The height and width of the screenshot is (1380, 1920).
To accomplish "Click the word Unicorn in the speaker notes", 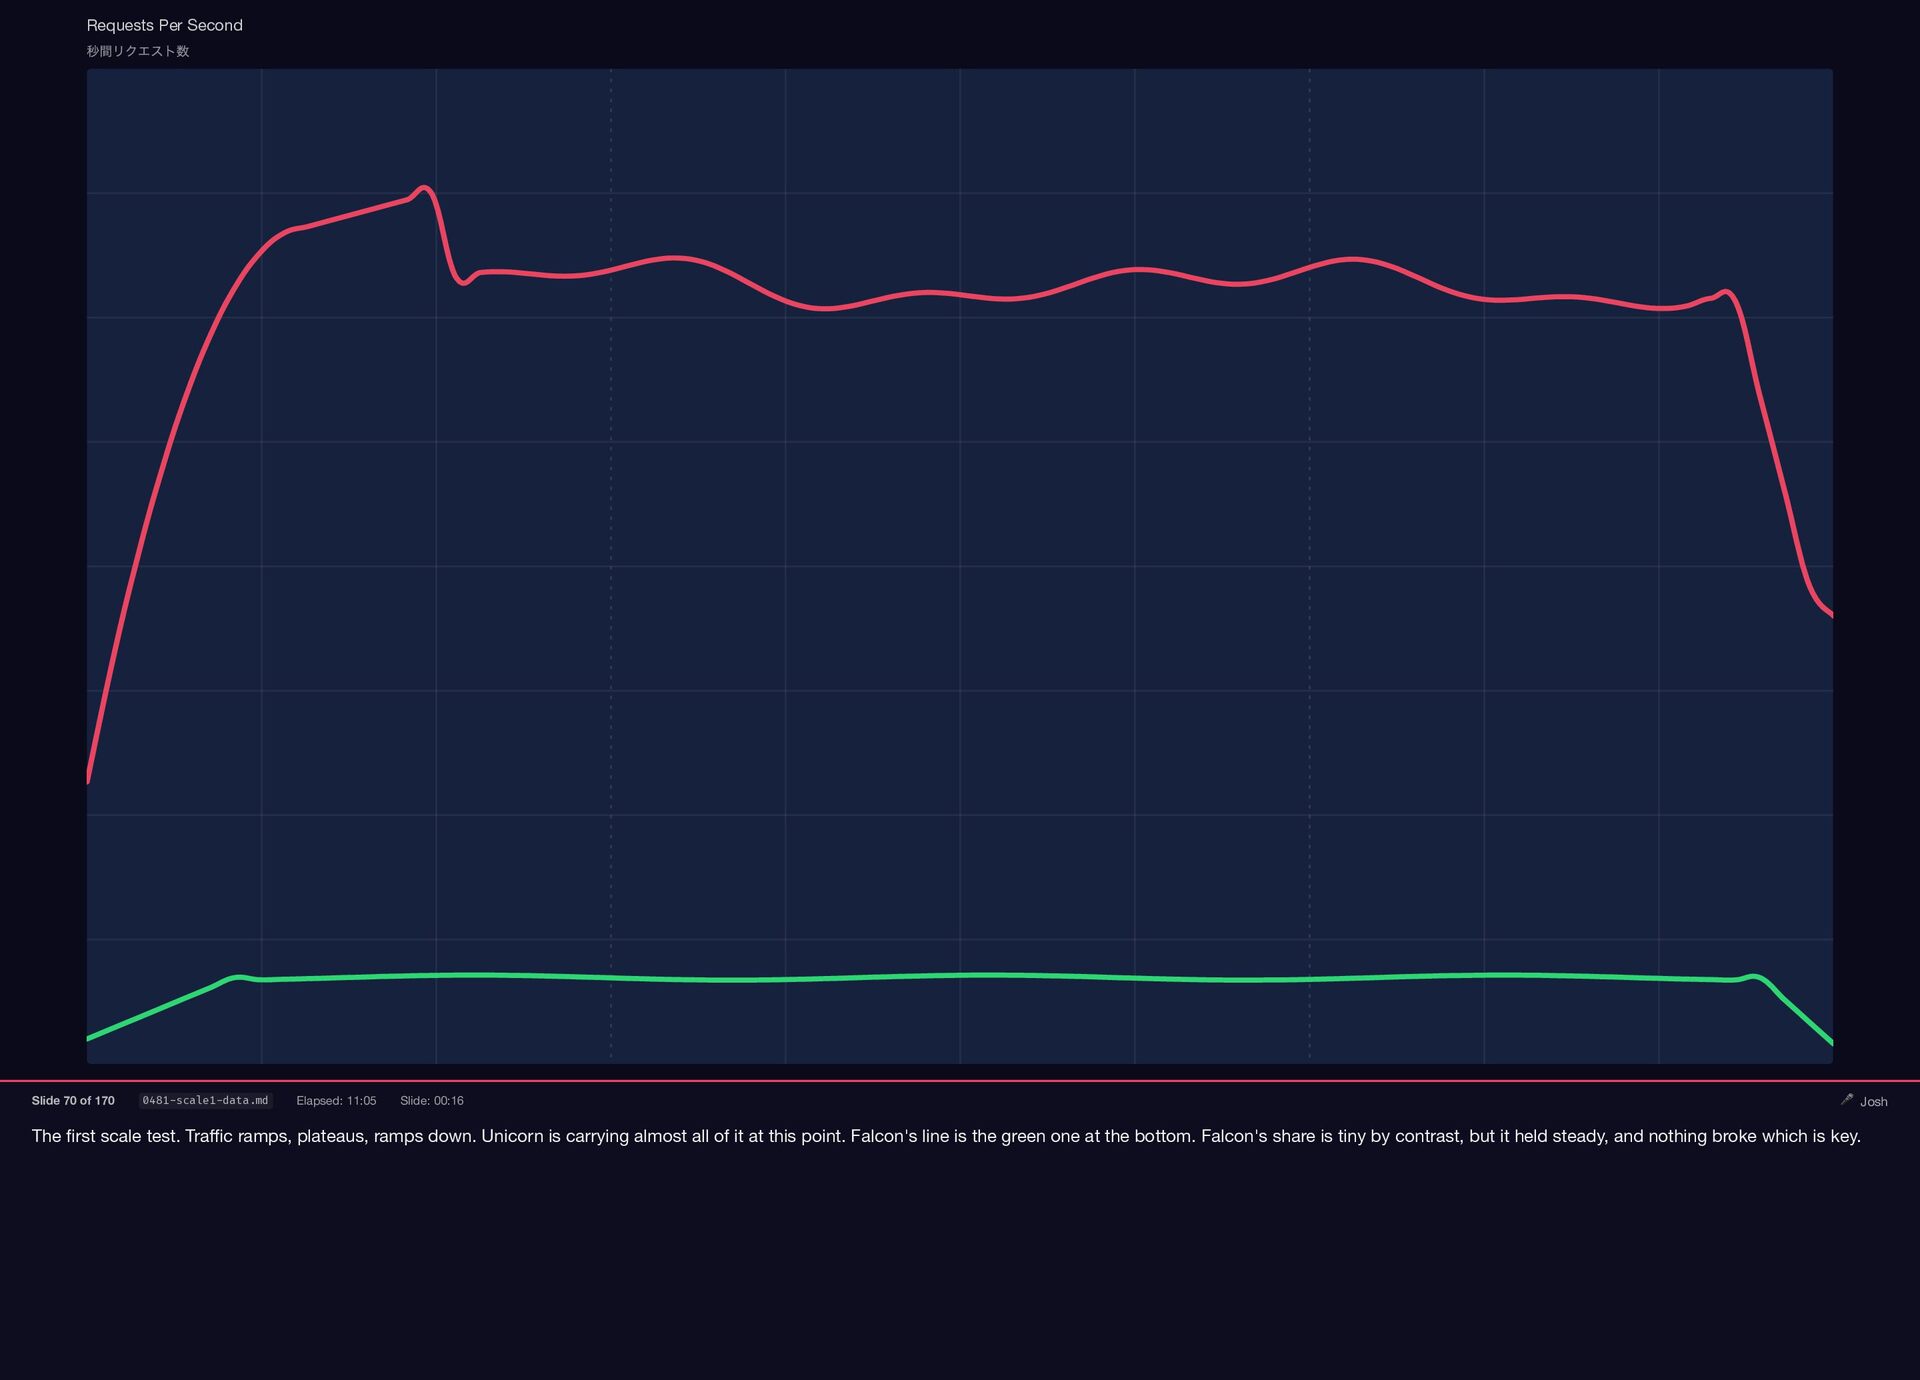I will click(512, 1136).
